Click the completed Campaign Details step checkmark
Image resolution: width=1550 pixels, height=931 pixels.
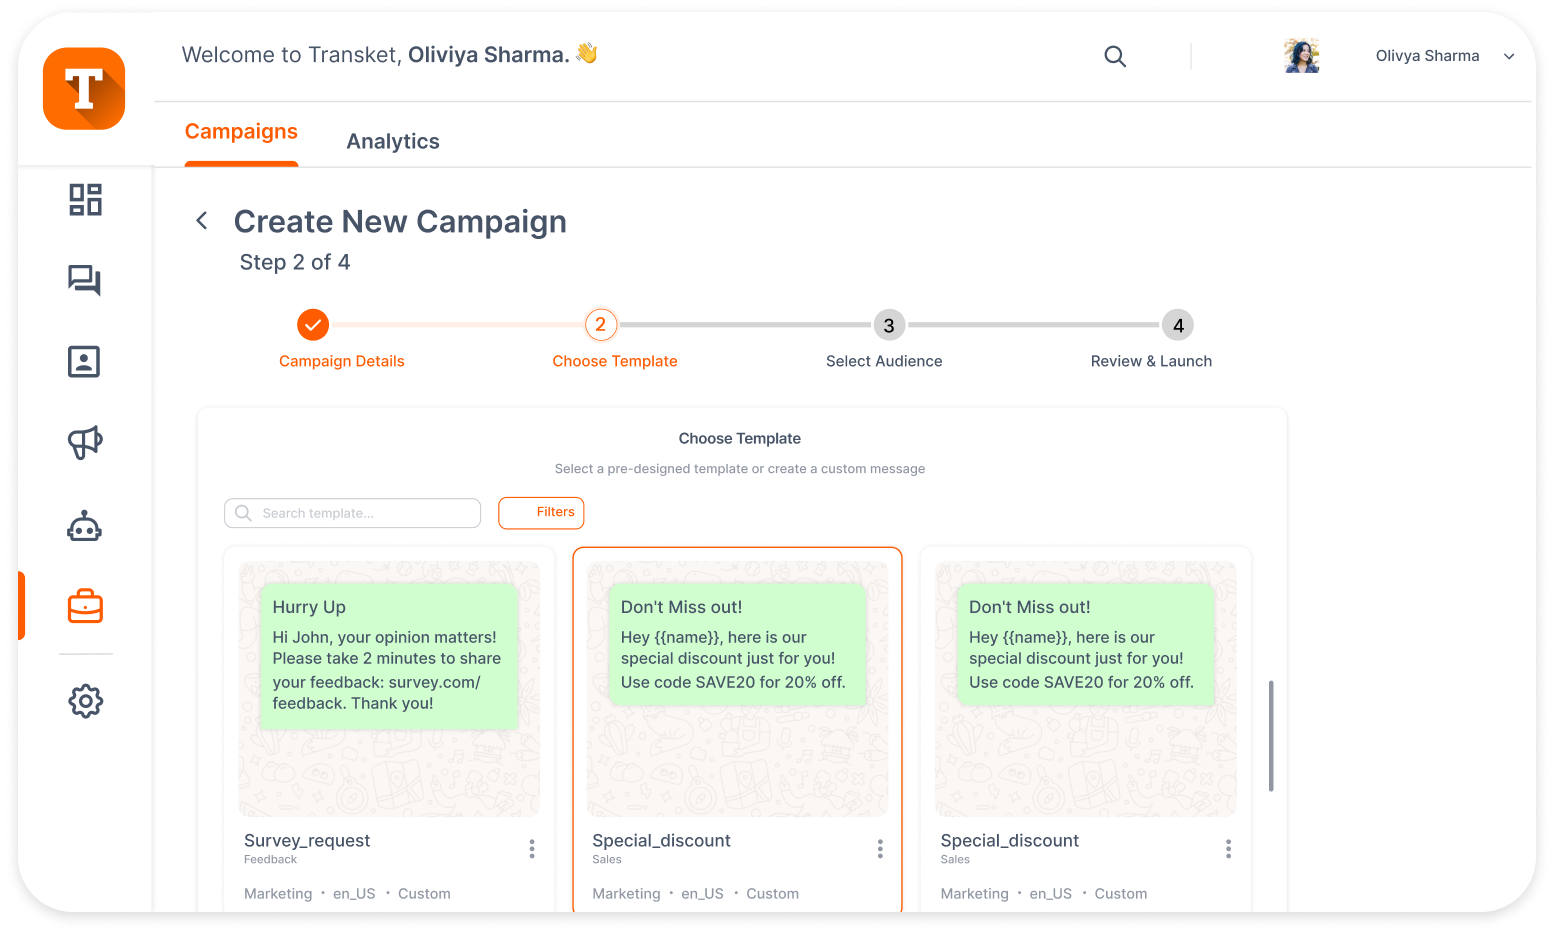point(313,324)
